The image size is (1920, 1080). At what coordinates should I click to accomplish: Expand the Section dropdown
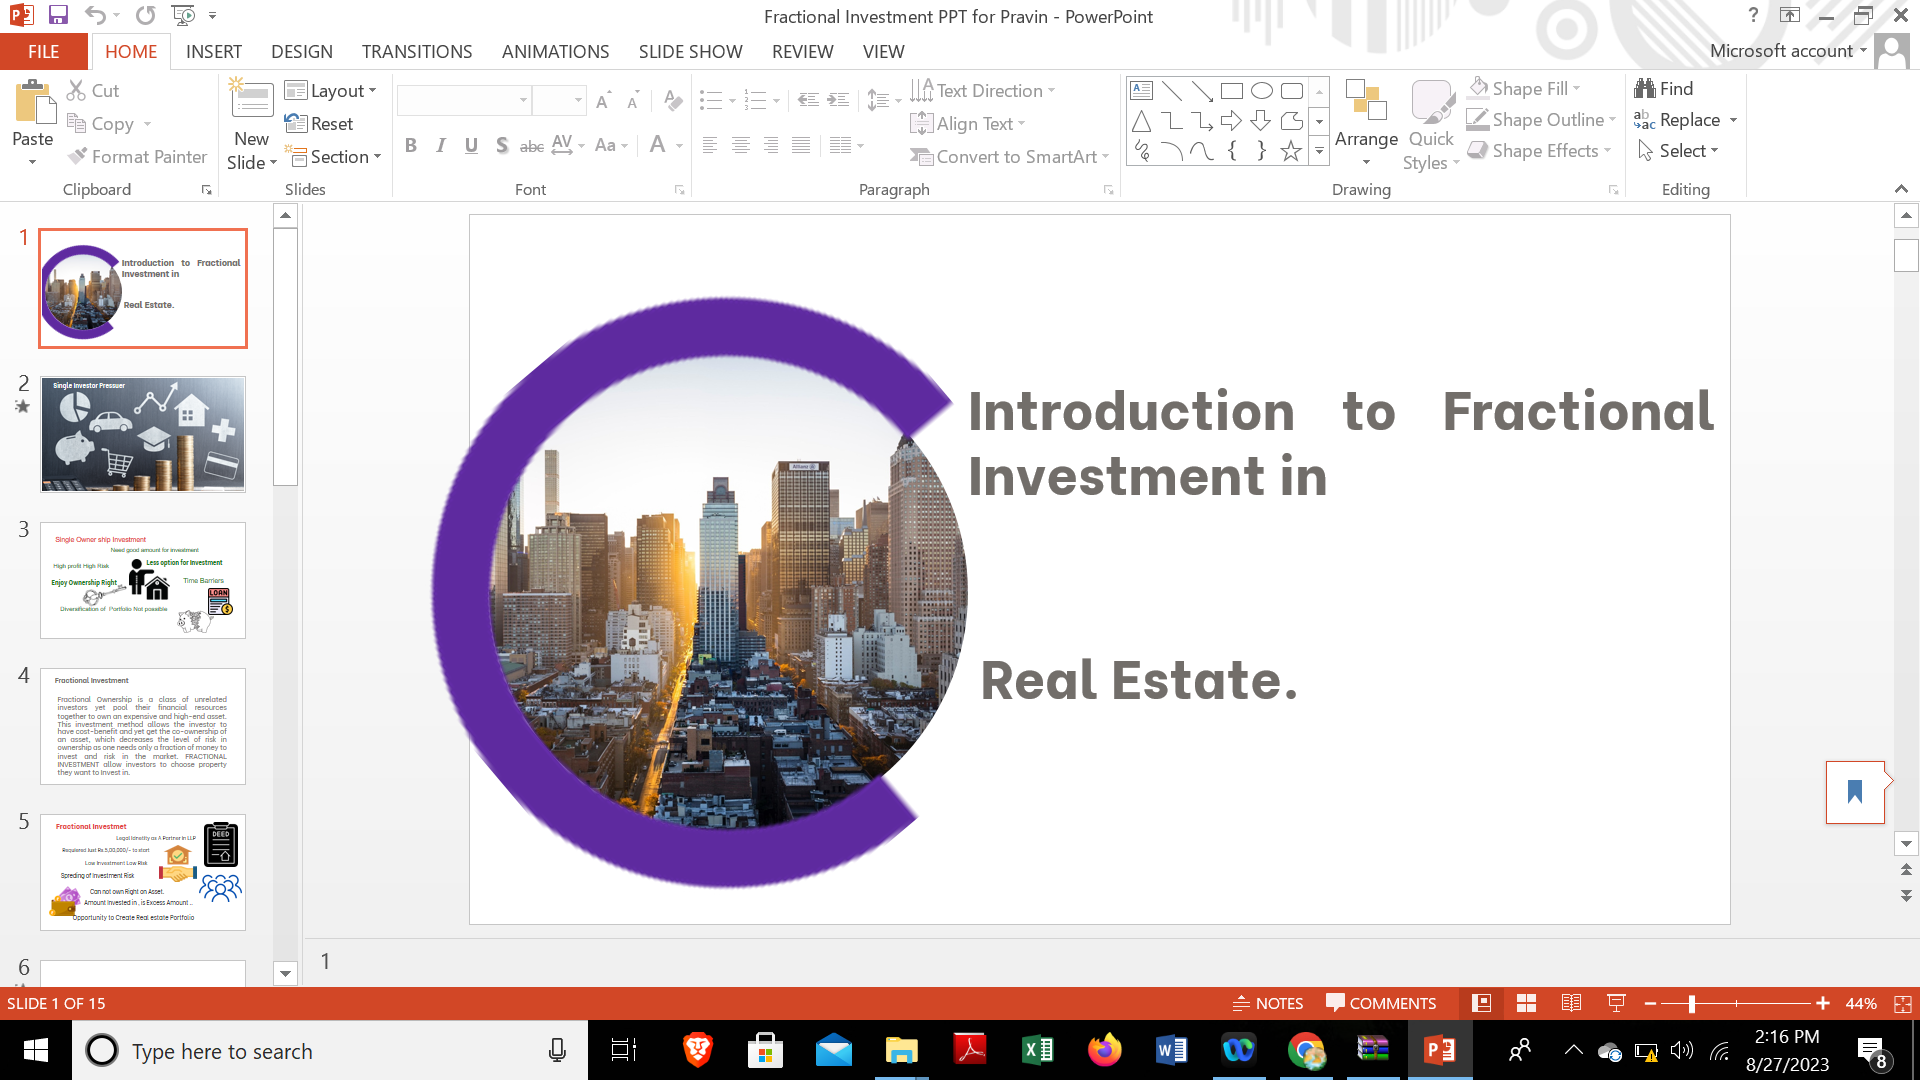coord(333,157)
